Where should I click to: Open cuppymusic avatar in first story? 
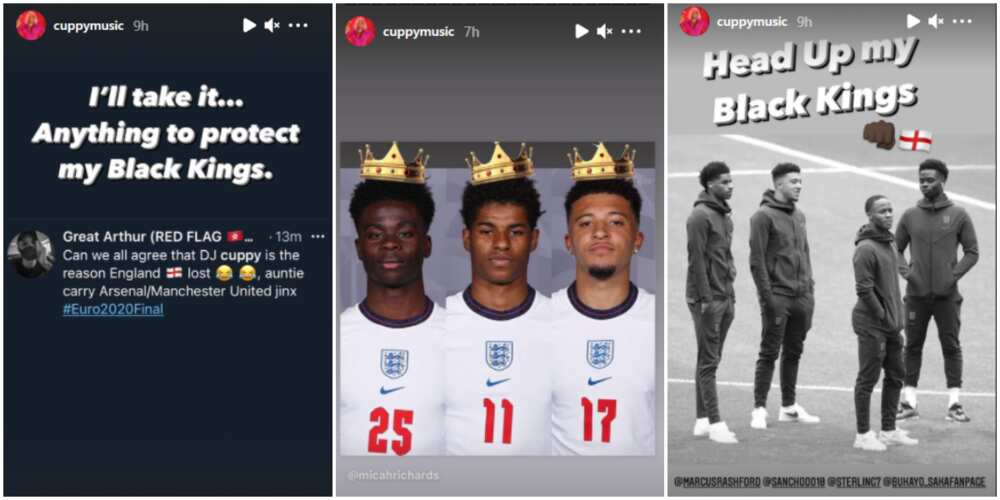[x=31, y=26]
